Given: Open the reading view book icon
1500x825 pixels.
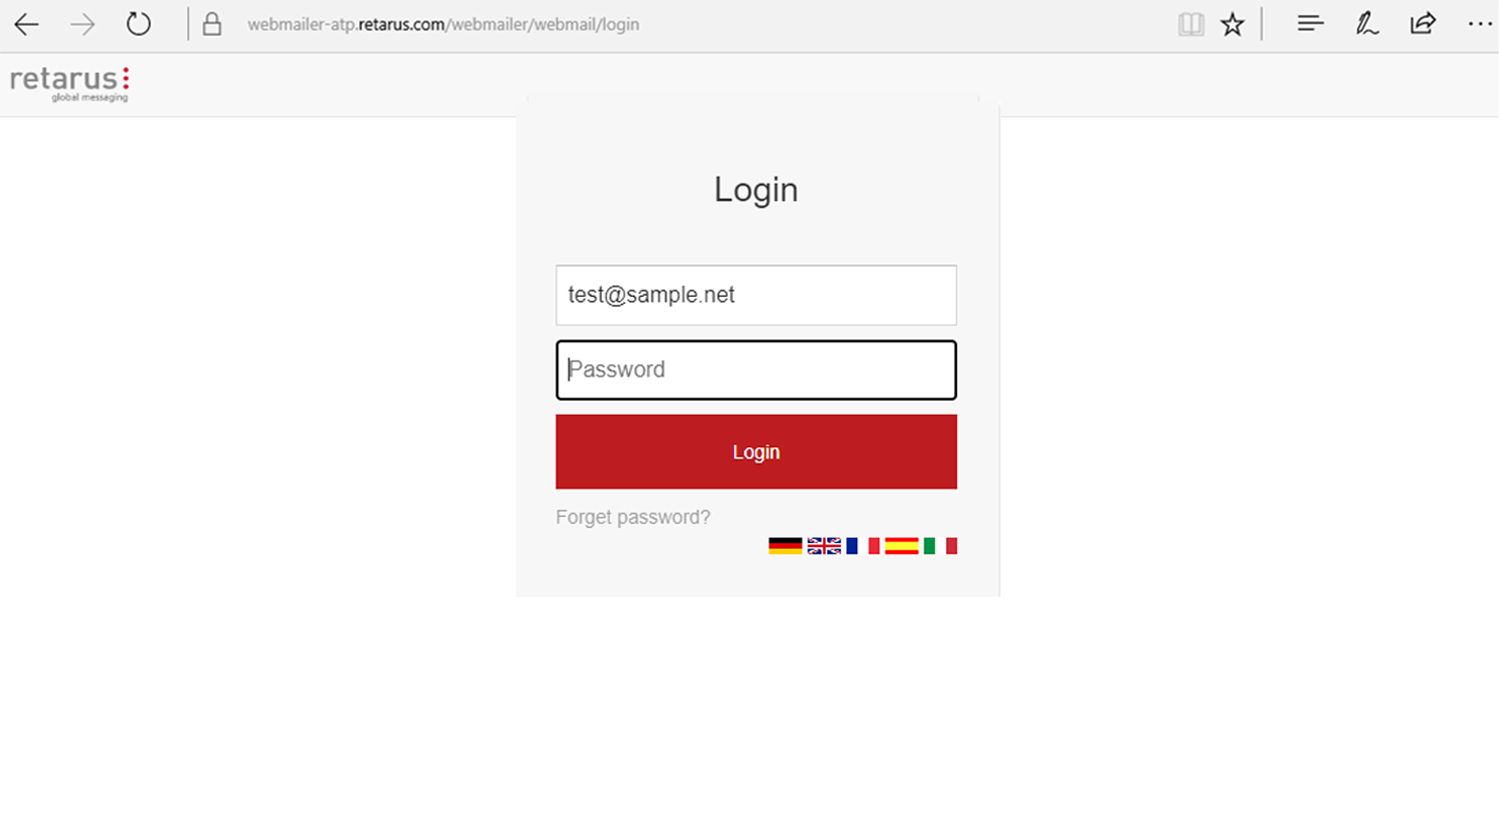Looking at the screenshot, I should pyautogui.click(x=1190, y=24).
